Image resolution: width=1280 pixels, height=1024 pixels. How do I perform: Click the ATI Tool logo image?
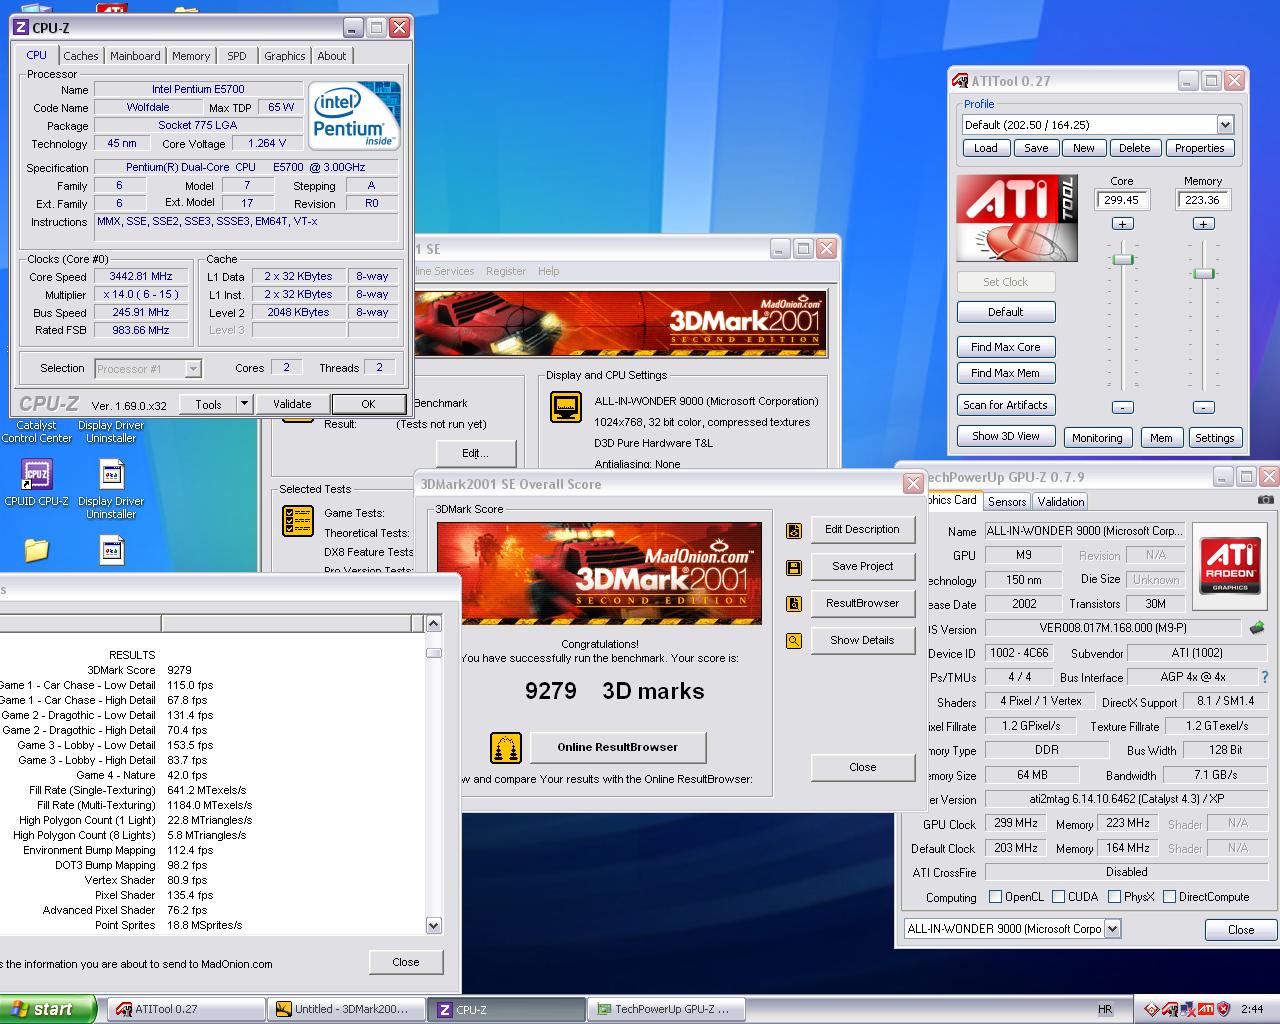(x=1016, y=218)
